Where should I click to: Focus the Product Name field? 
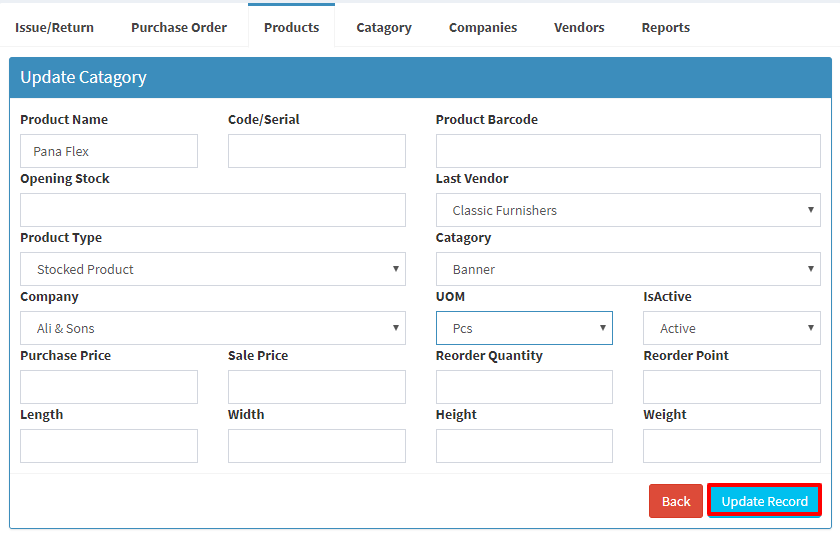(109, 151)
